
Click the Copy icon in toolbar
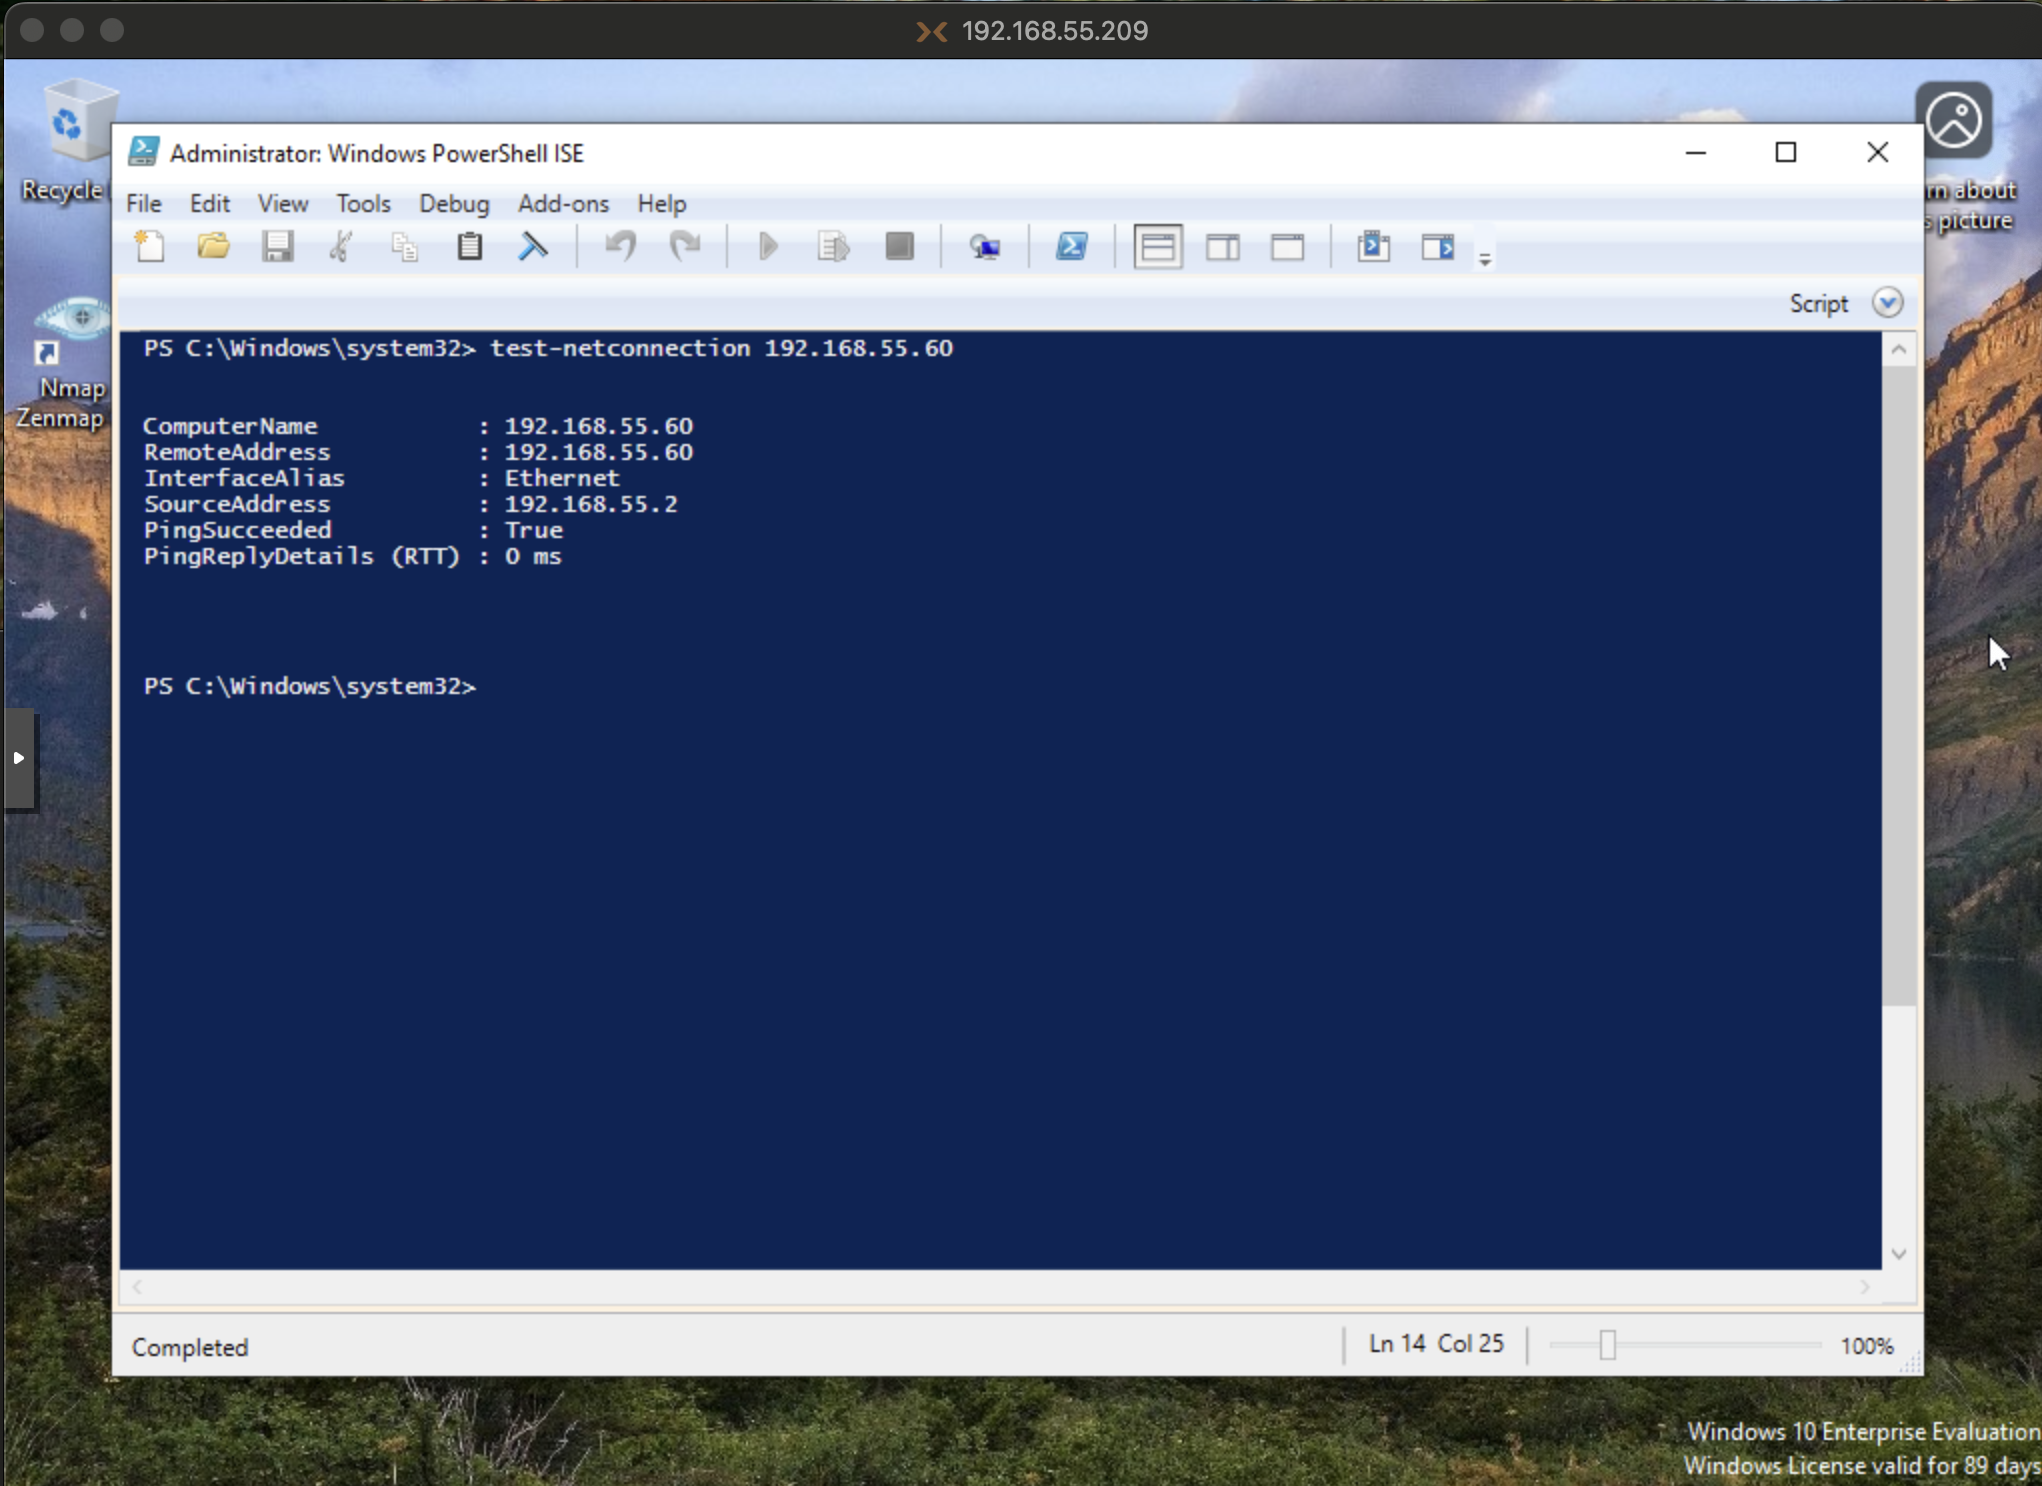coord(405,246)
